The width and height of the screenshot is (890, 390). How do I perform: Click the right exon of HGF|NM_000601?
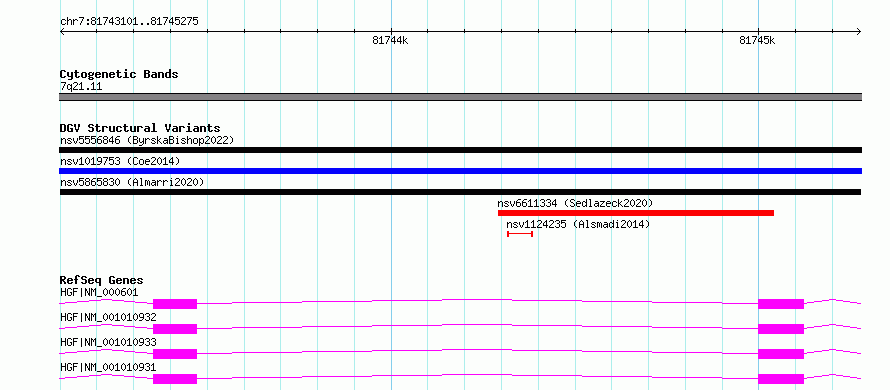point(781,304)
